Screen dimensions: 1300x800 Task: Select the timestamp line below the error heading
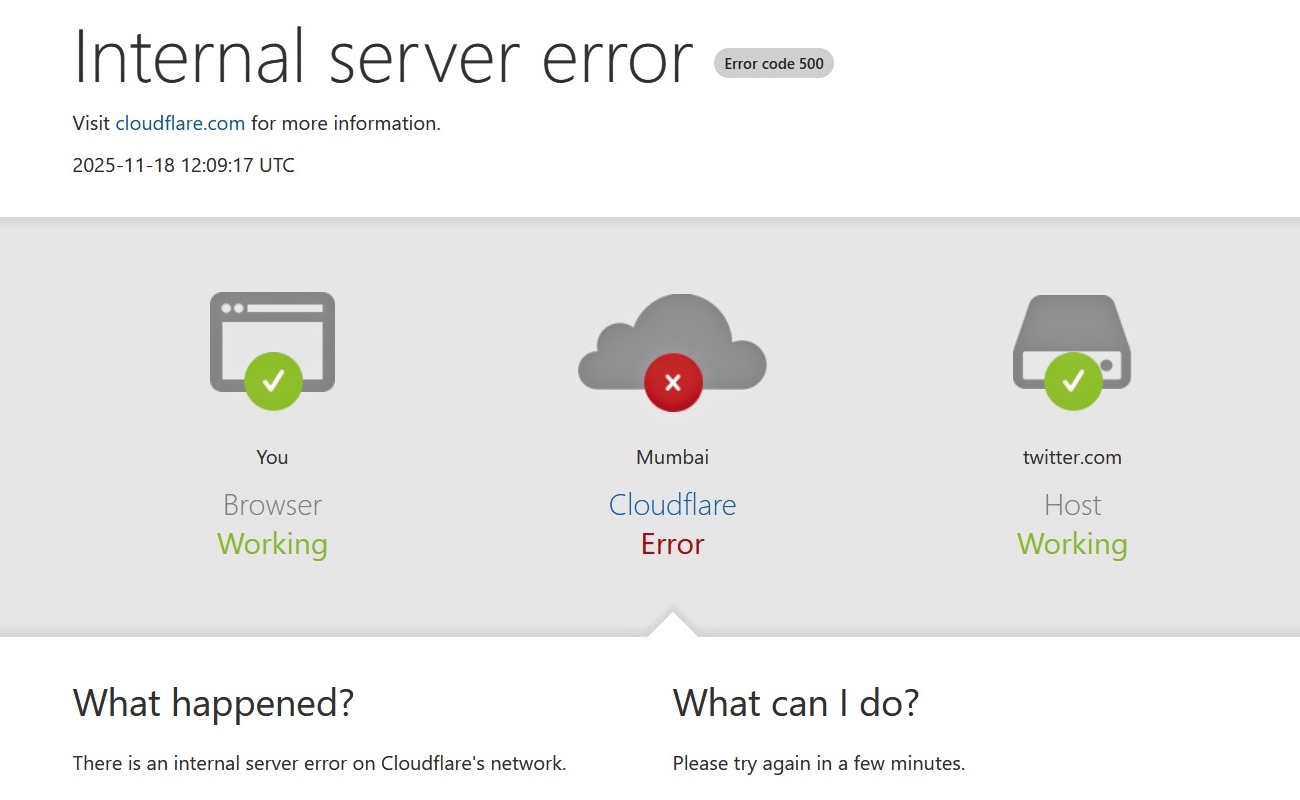tap(183, 165)
